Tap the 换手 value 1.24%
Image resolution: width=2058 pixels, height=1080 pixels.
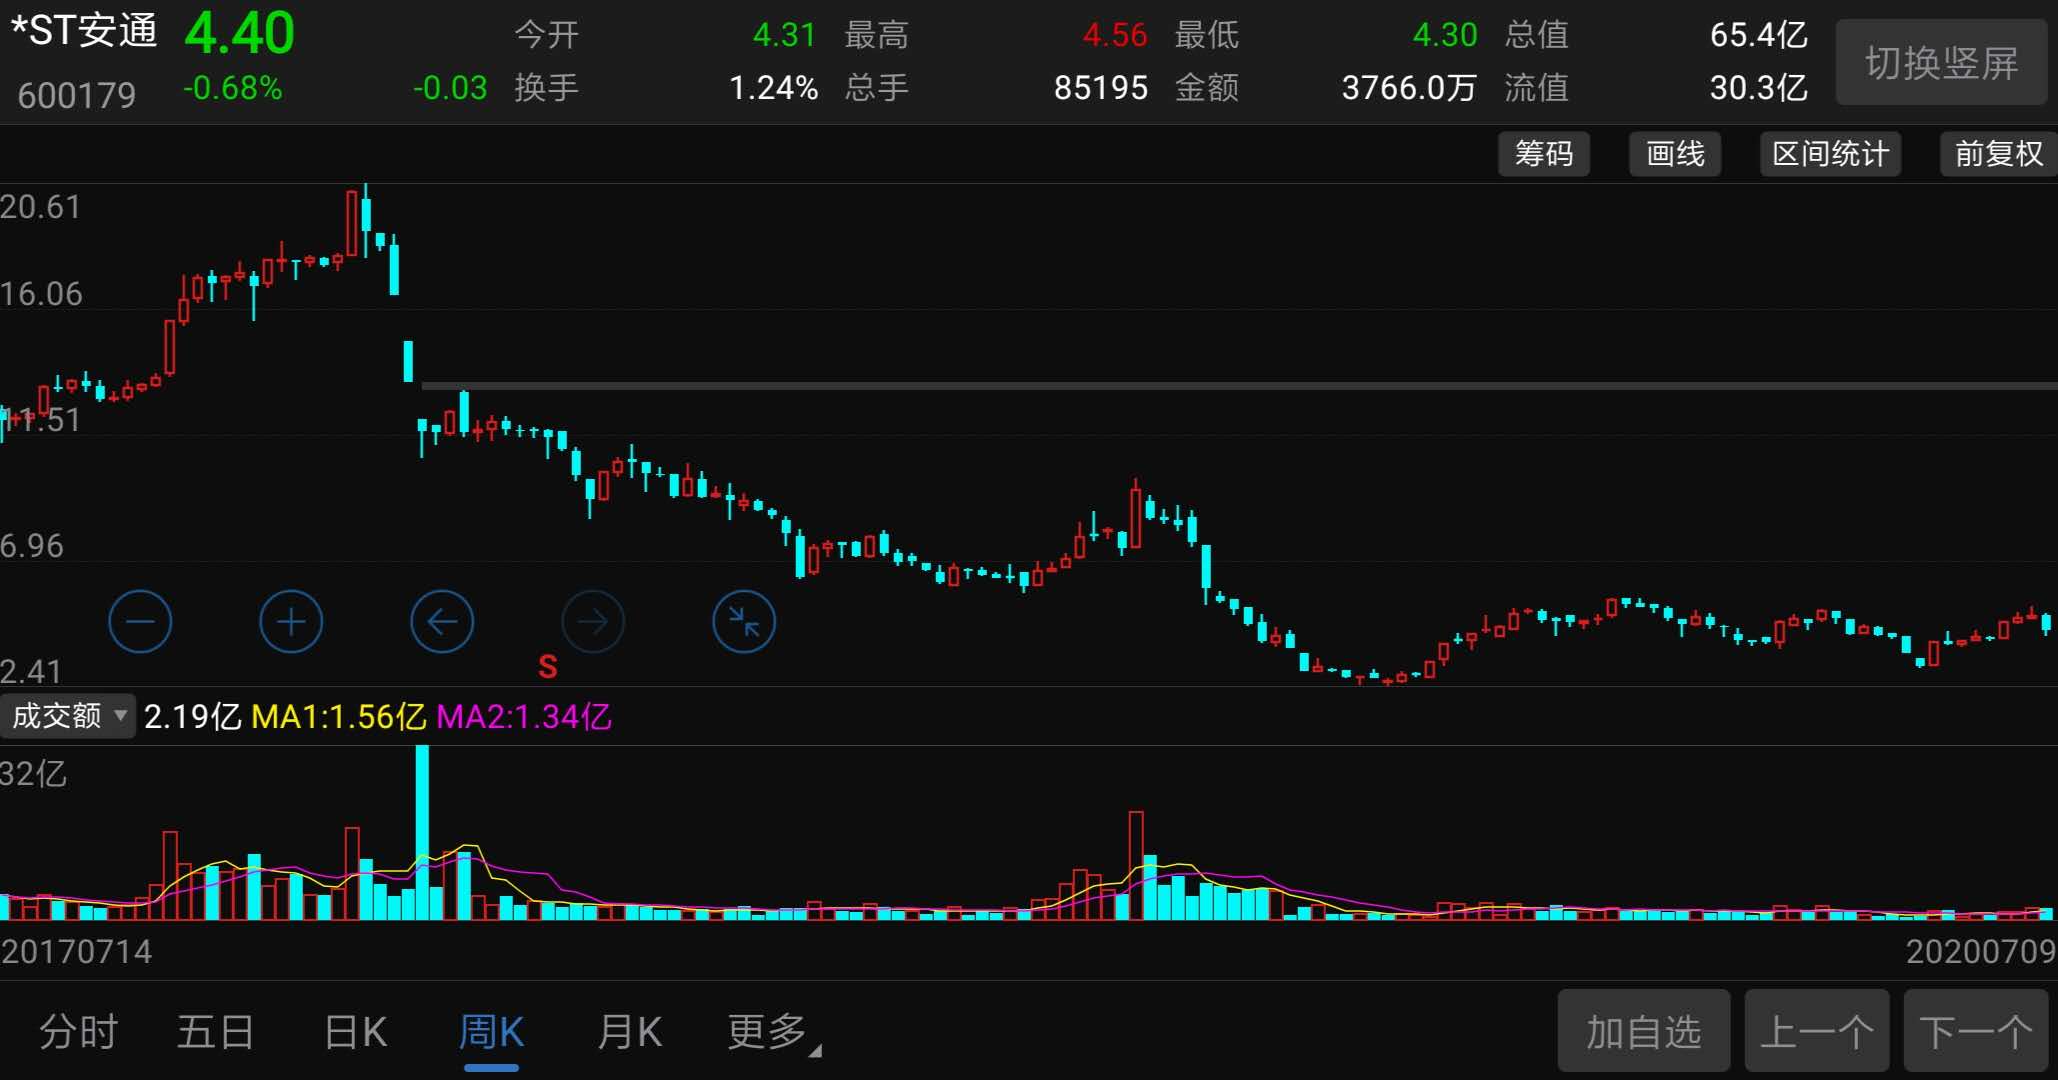click(x=774, y=88)
